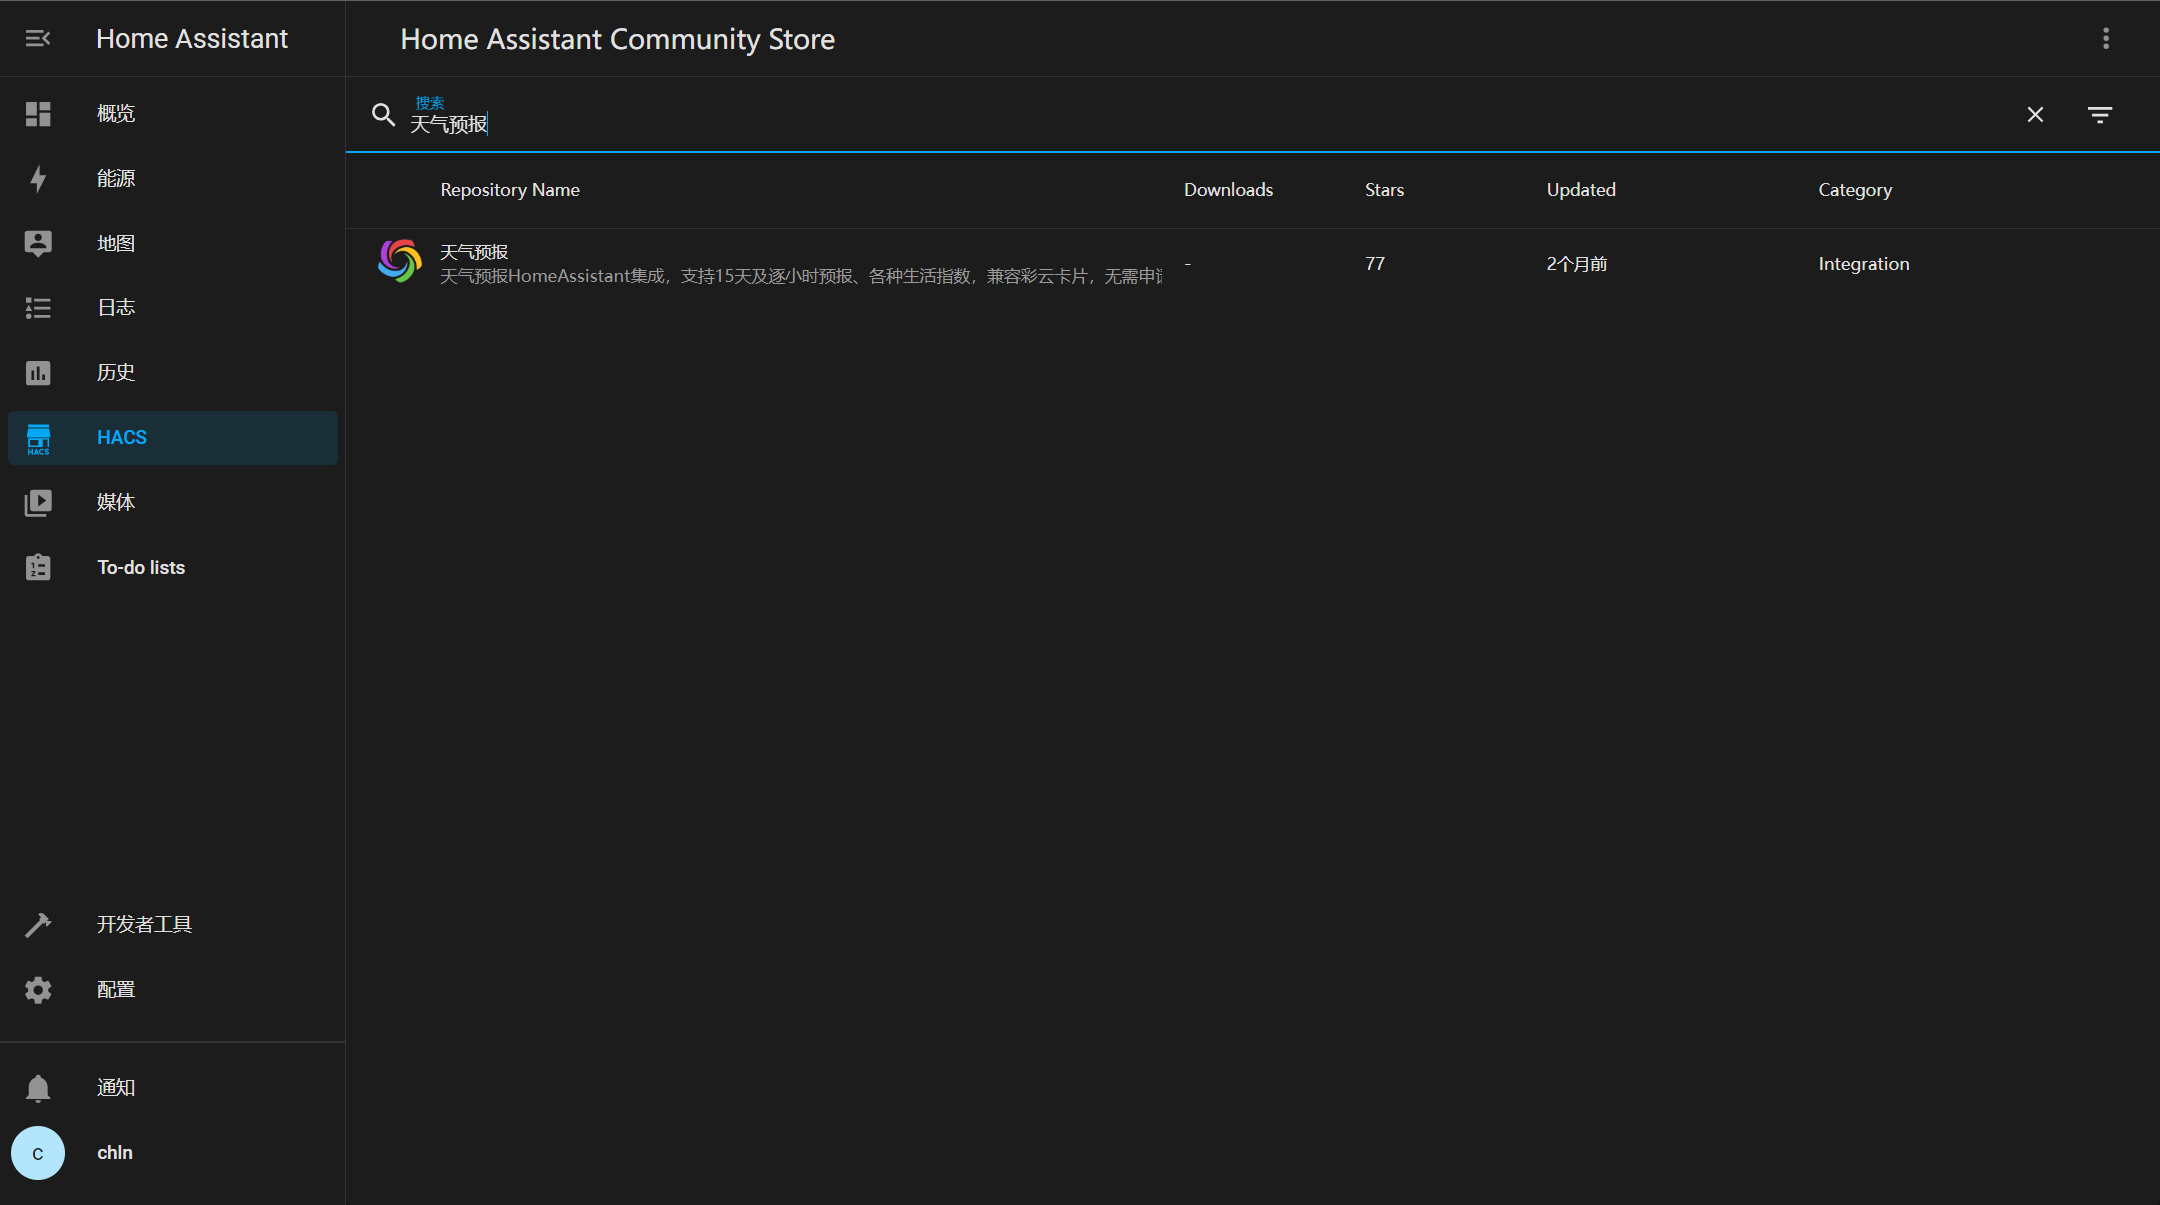Open 地图 in the sidebar
Viewport: 2160px width, 1205px height.
point(173,243)
